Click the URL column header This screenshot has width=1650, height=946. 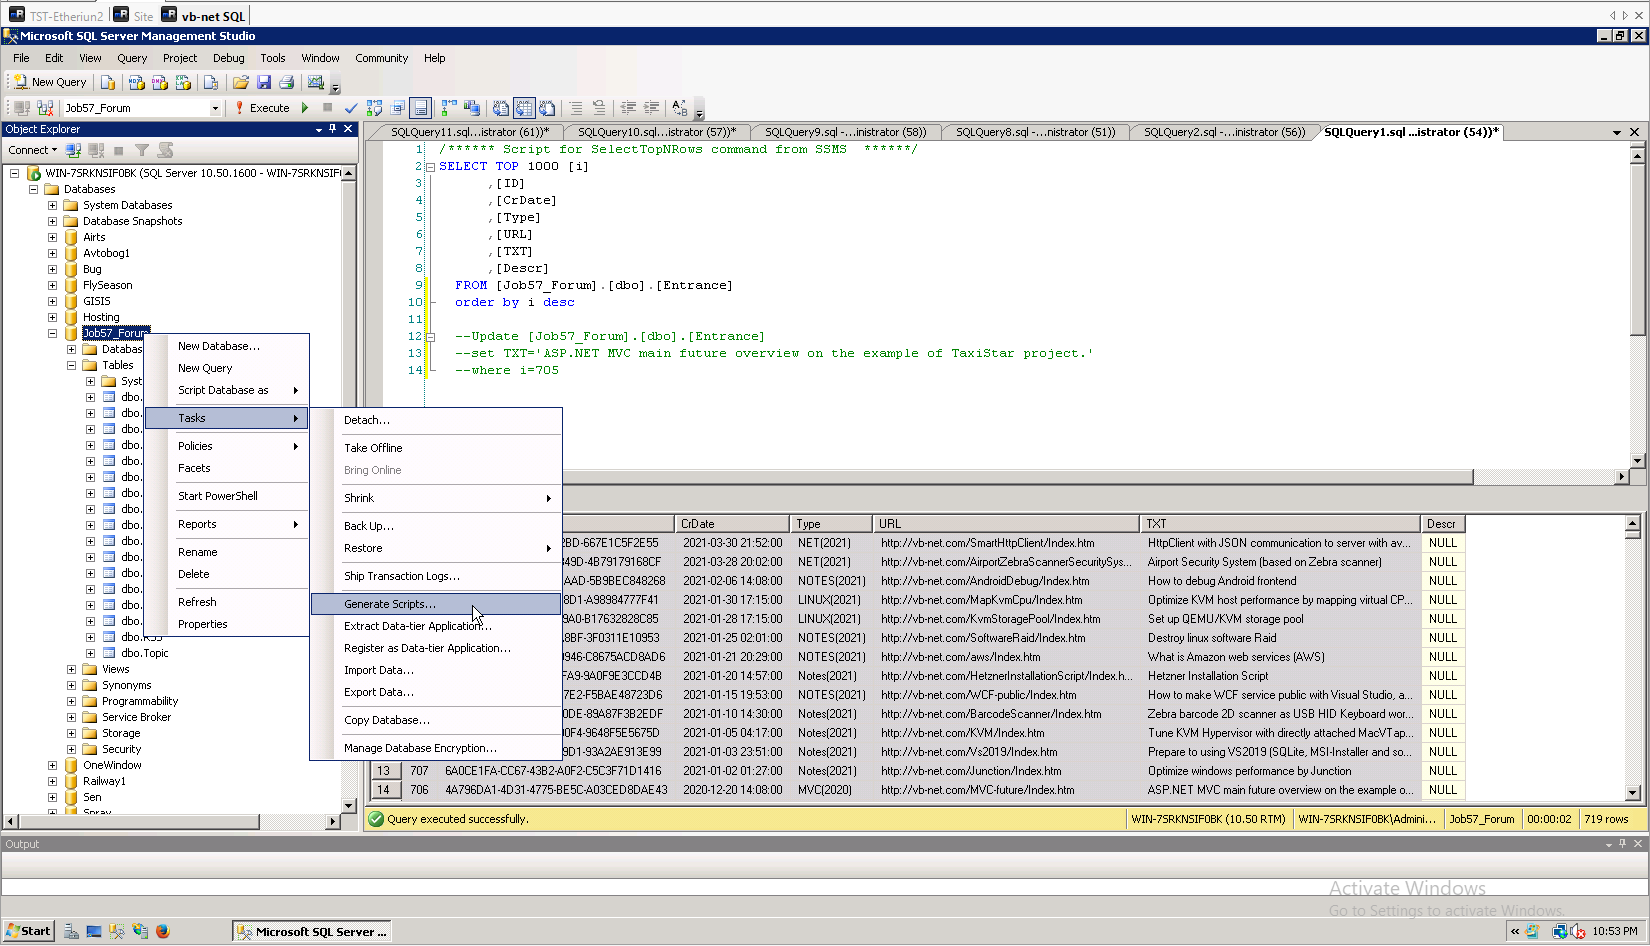(x=1007, y=524)
